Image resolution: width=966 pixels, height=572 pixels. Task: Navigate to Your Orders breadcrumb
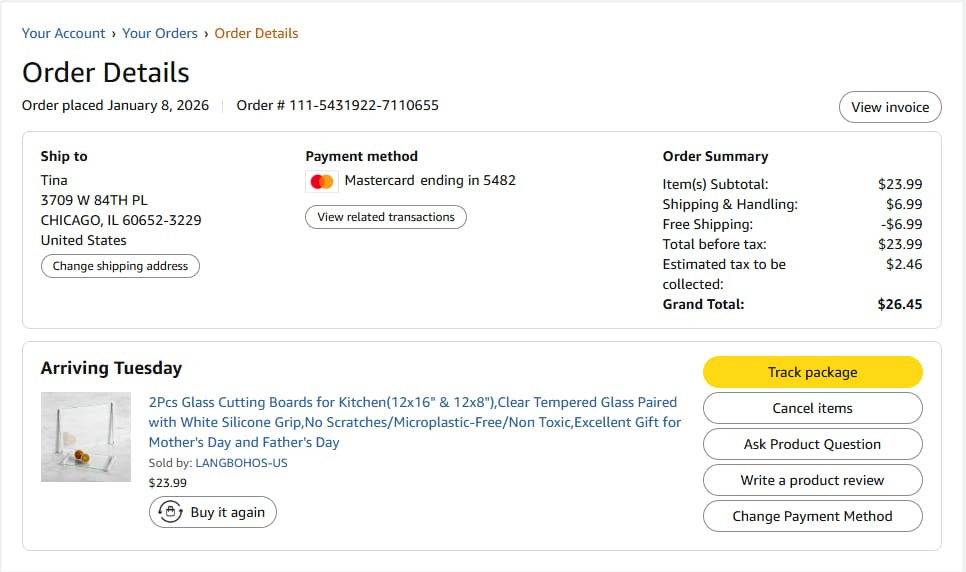(160, 33)
